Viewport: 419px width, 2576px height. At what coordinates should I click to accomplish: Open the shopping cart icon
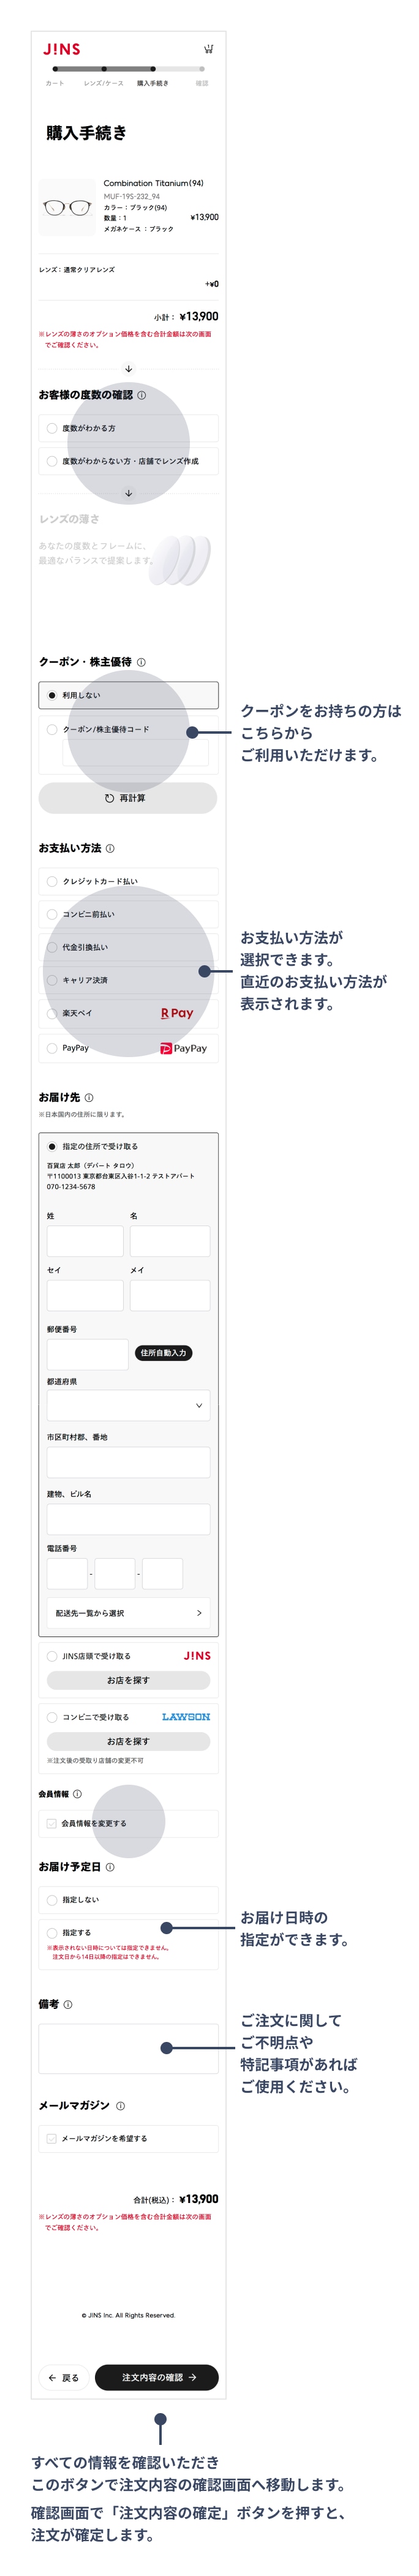tap(208, 48)
